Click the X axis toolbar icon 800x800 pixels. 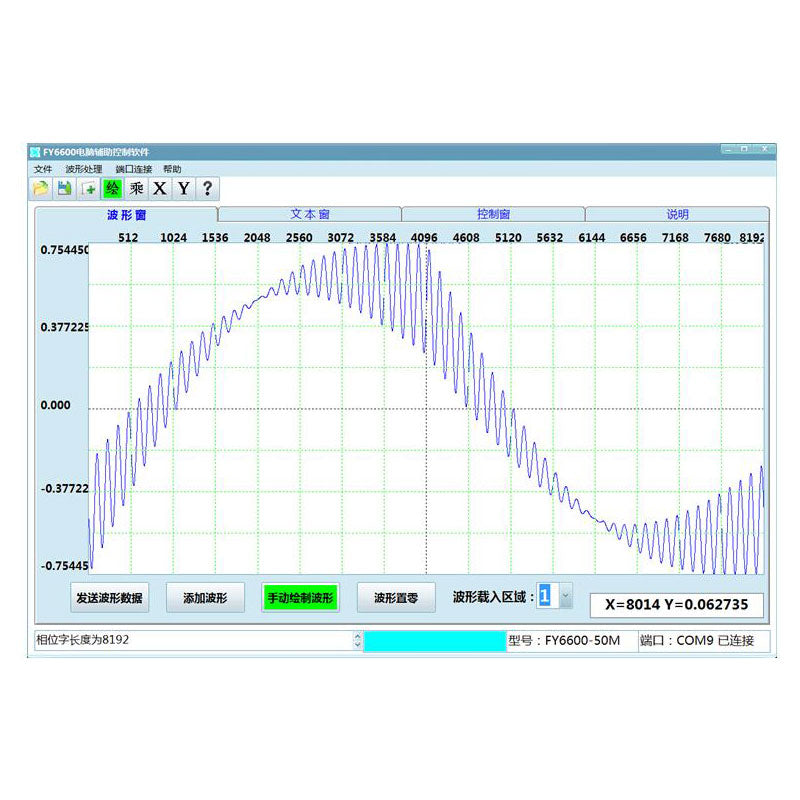pyautogui.click(x=160, y=188)
